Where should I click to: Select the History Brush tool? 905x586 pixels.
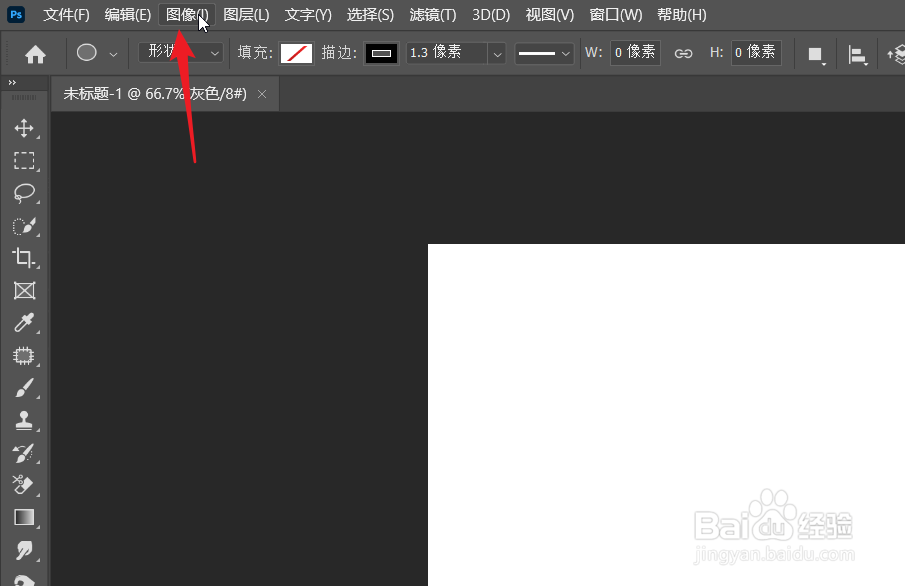24,453
